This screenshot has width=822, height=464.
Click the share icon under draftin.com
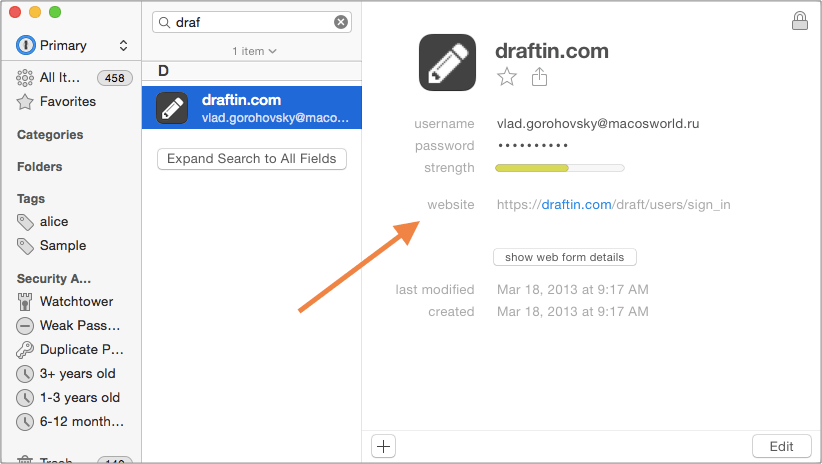pos(539,77)
